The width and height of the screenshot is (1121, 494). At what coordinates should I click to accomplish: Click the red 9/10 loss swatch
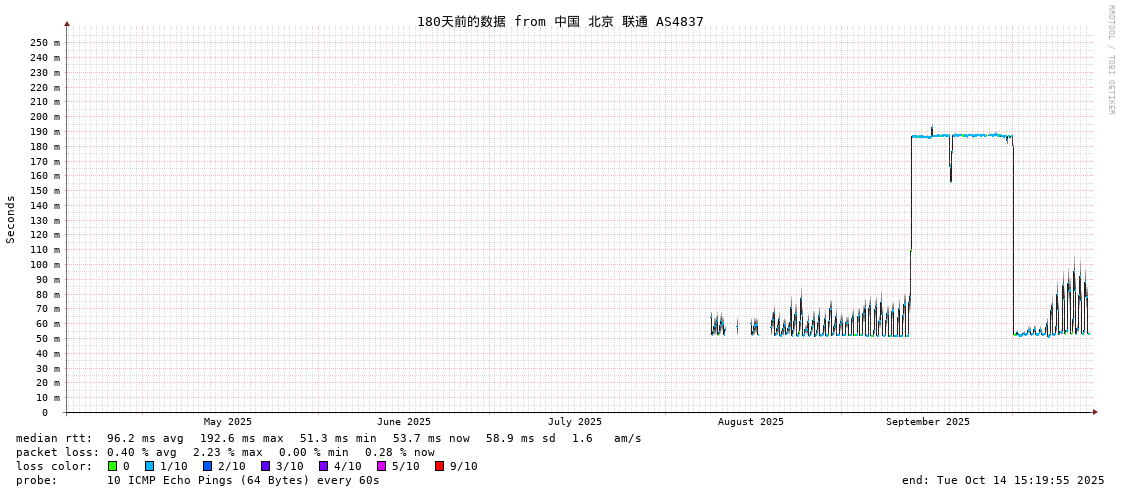439,466
